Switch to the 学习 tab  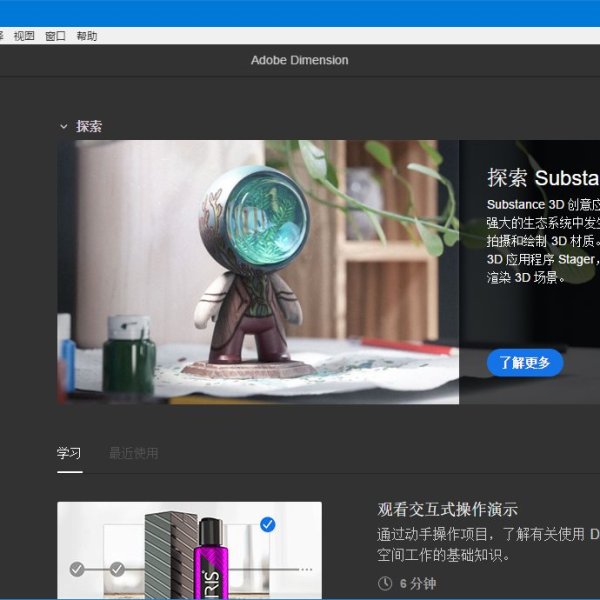pos(69,453)
